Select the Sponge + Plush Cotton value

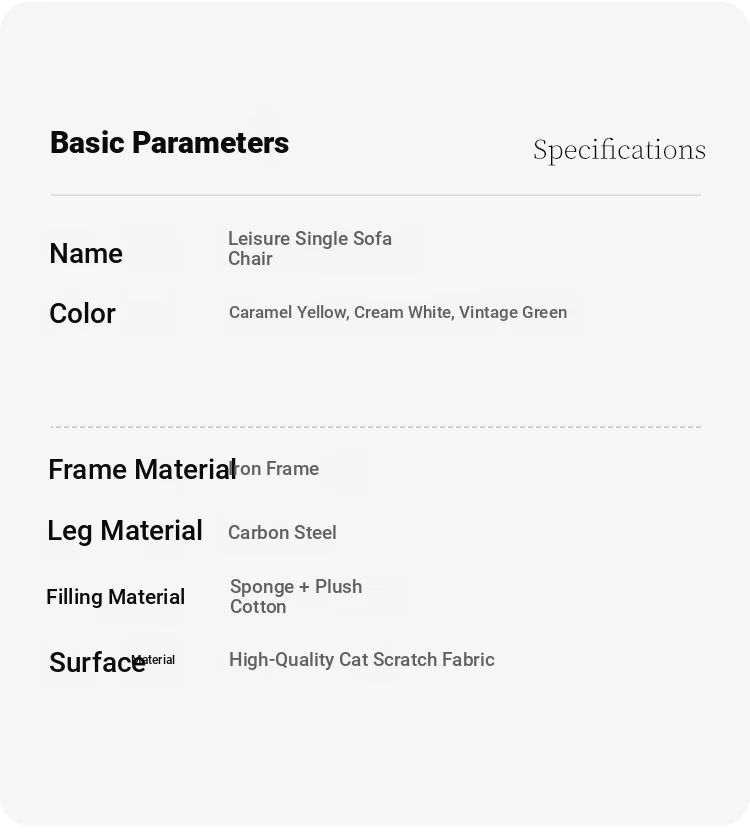point(296,596)
